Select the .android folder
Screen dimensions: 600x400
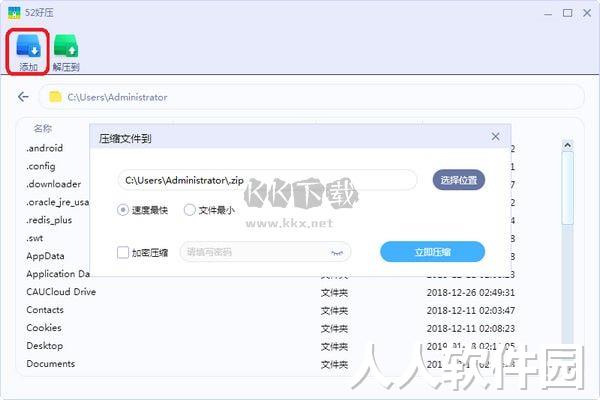coord(44,148)
